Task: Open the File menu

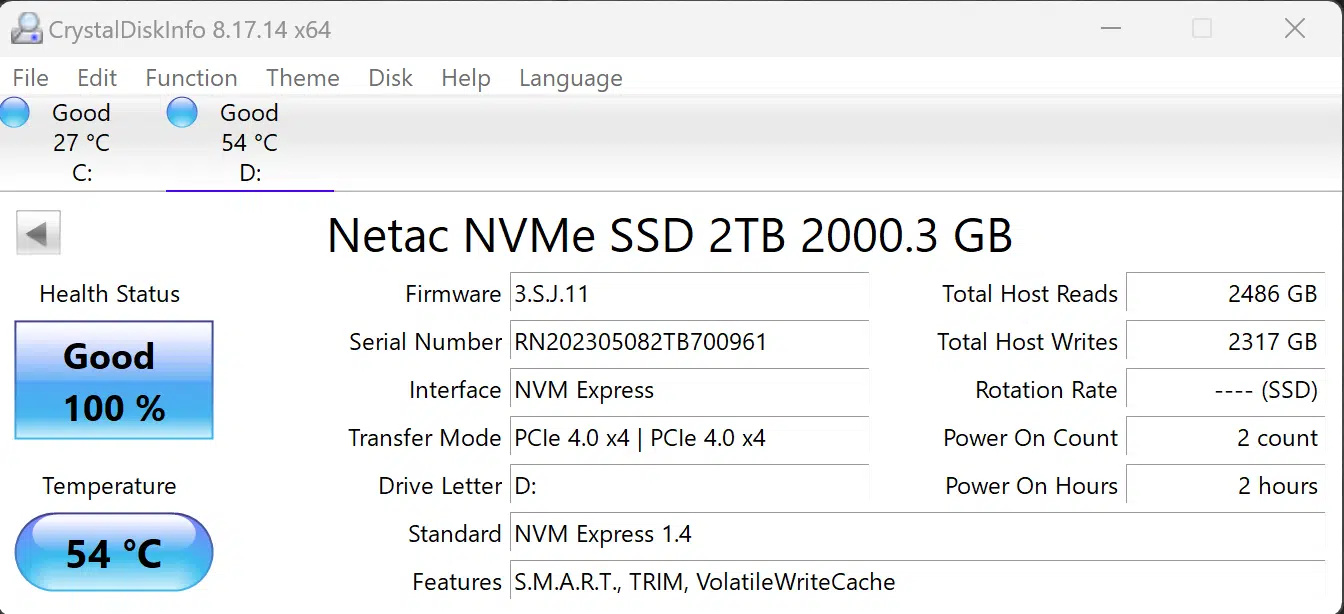Action: coord(31,78)
